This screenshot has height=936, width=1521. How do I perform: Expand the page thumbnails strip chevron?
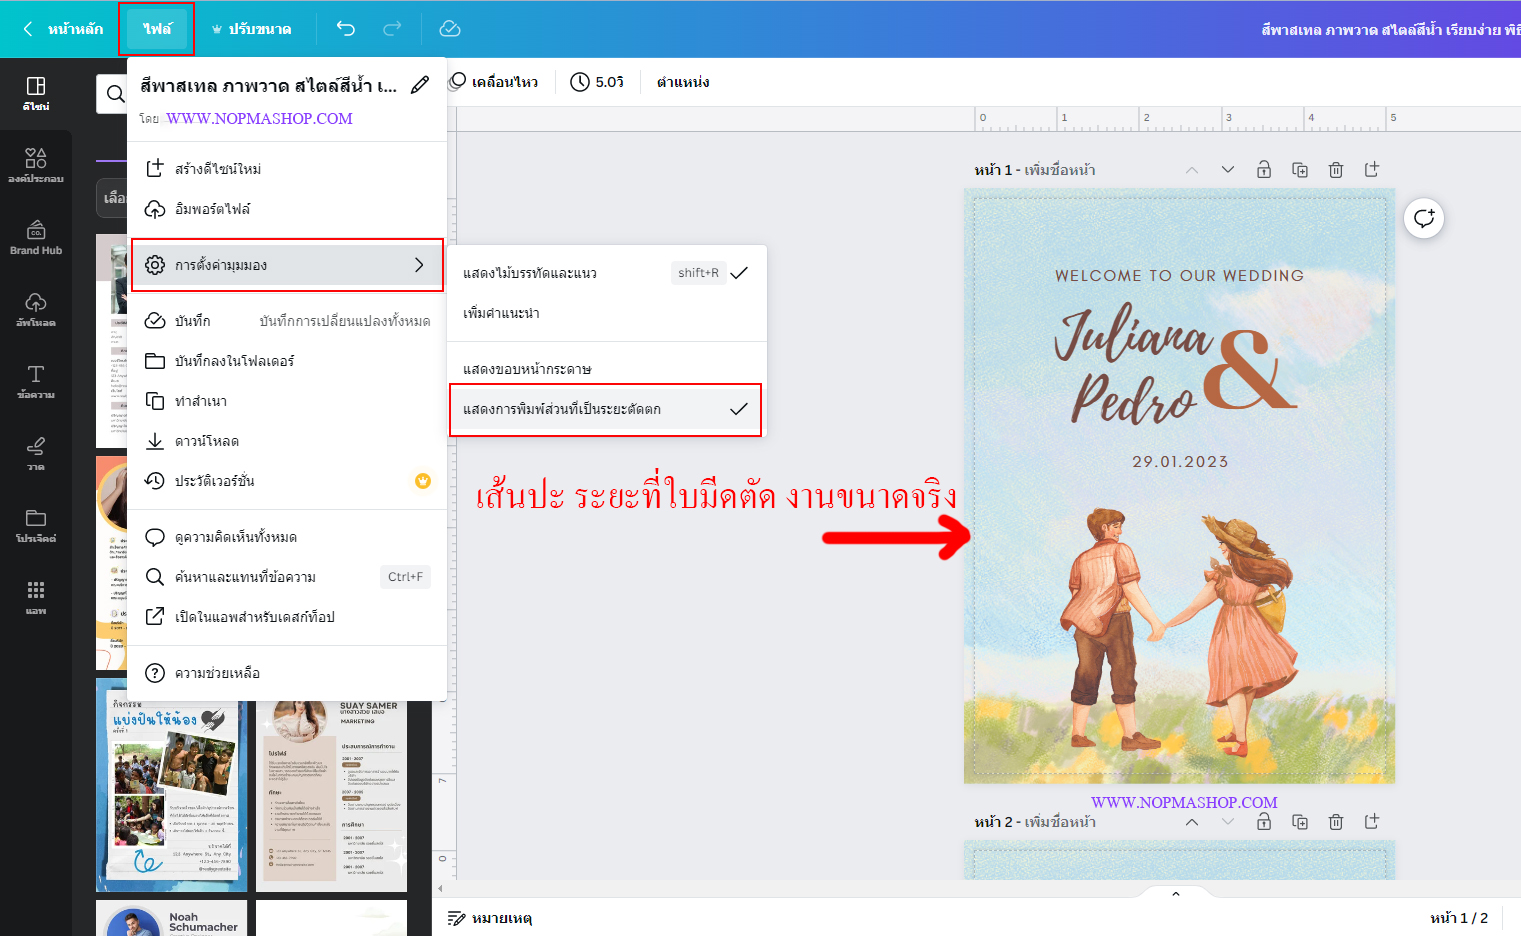tap(1176, 894)
